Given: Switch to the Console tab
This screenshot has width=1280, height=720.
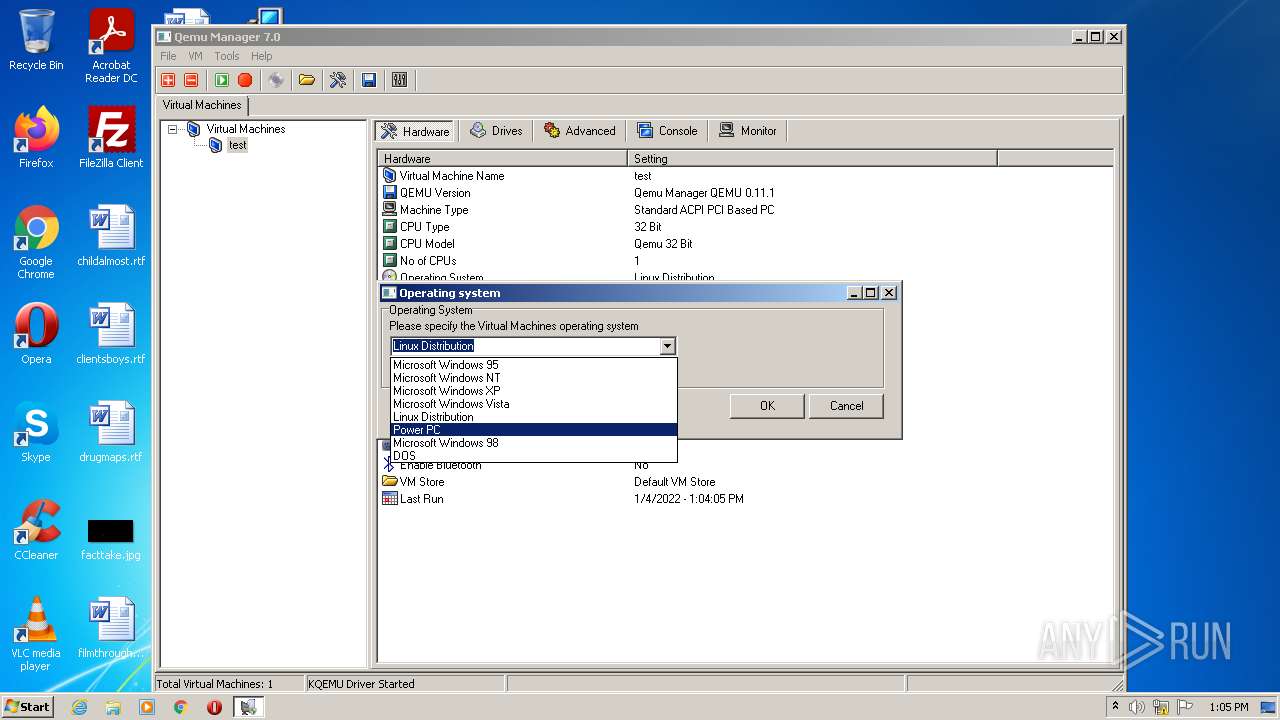Looking at the screenshot, I should 667,131.
